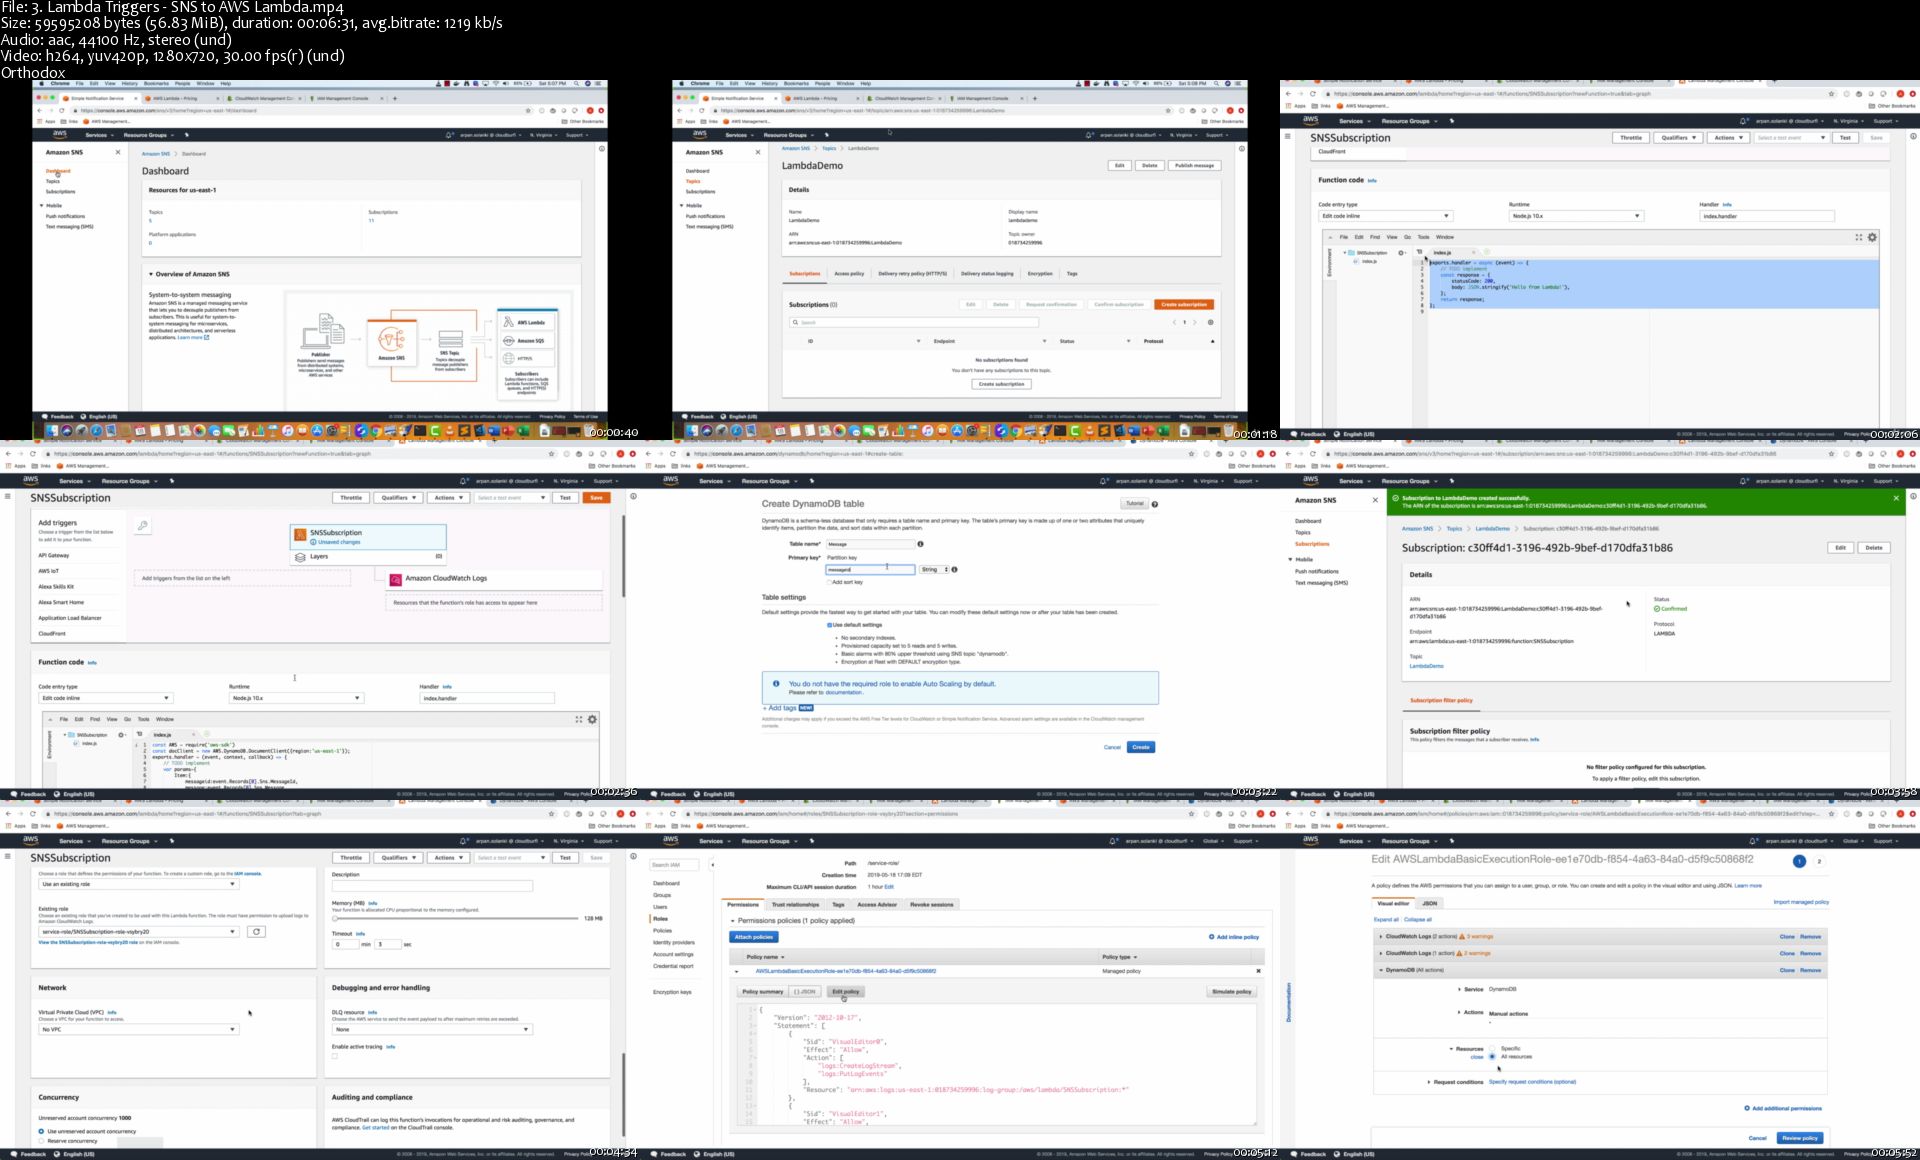
Task: Click page scrollbar in the 00:02:36 frame
Action: [x=623, y=557]
